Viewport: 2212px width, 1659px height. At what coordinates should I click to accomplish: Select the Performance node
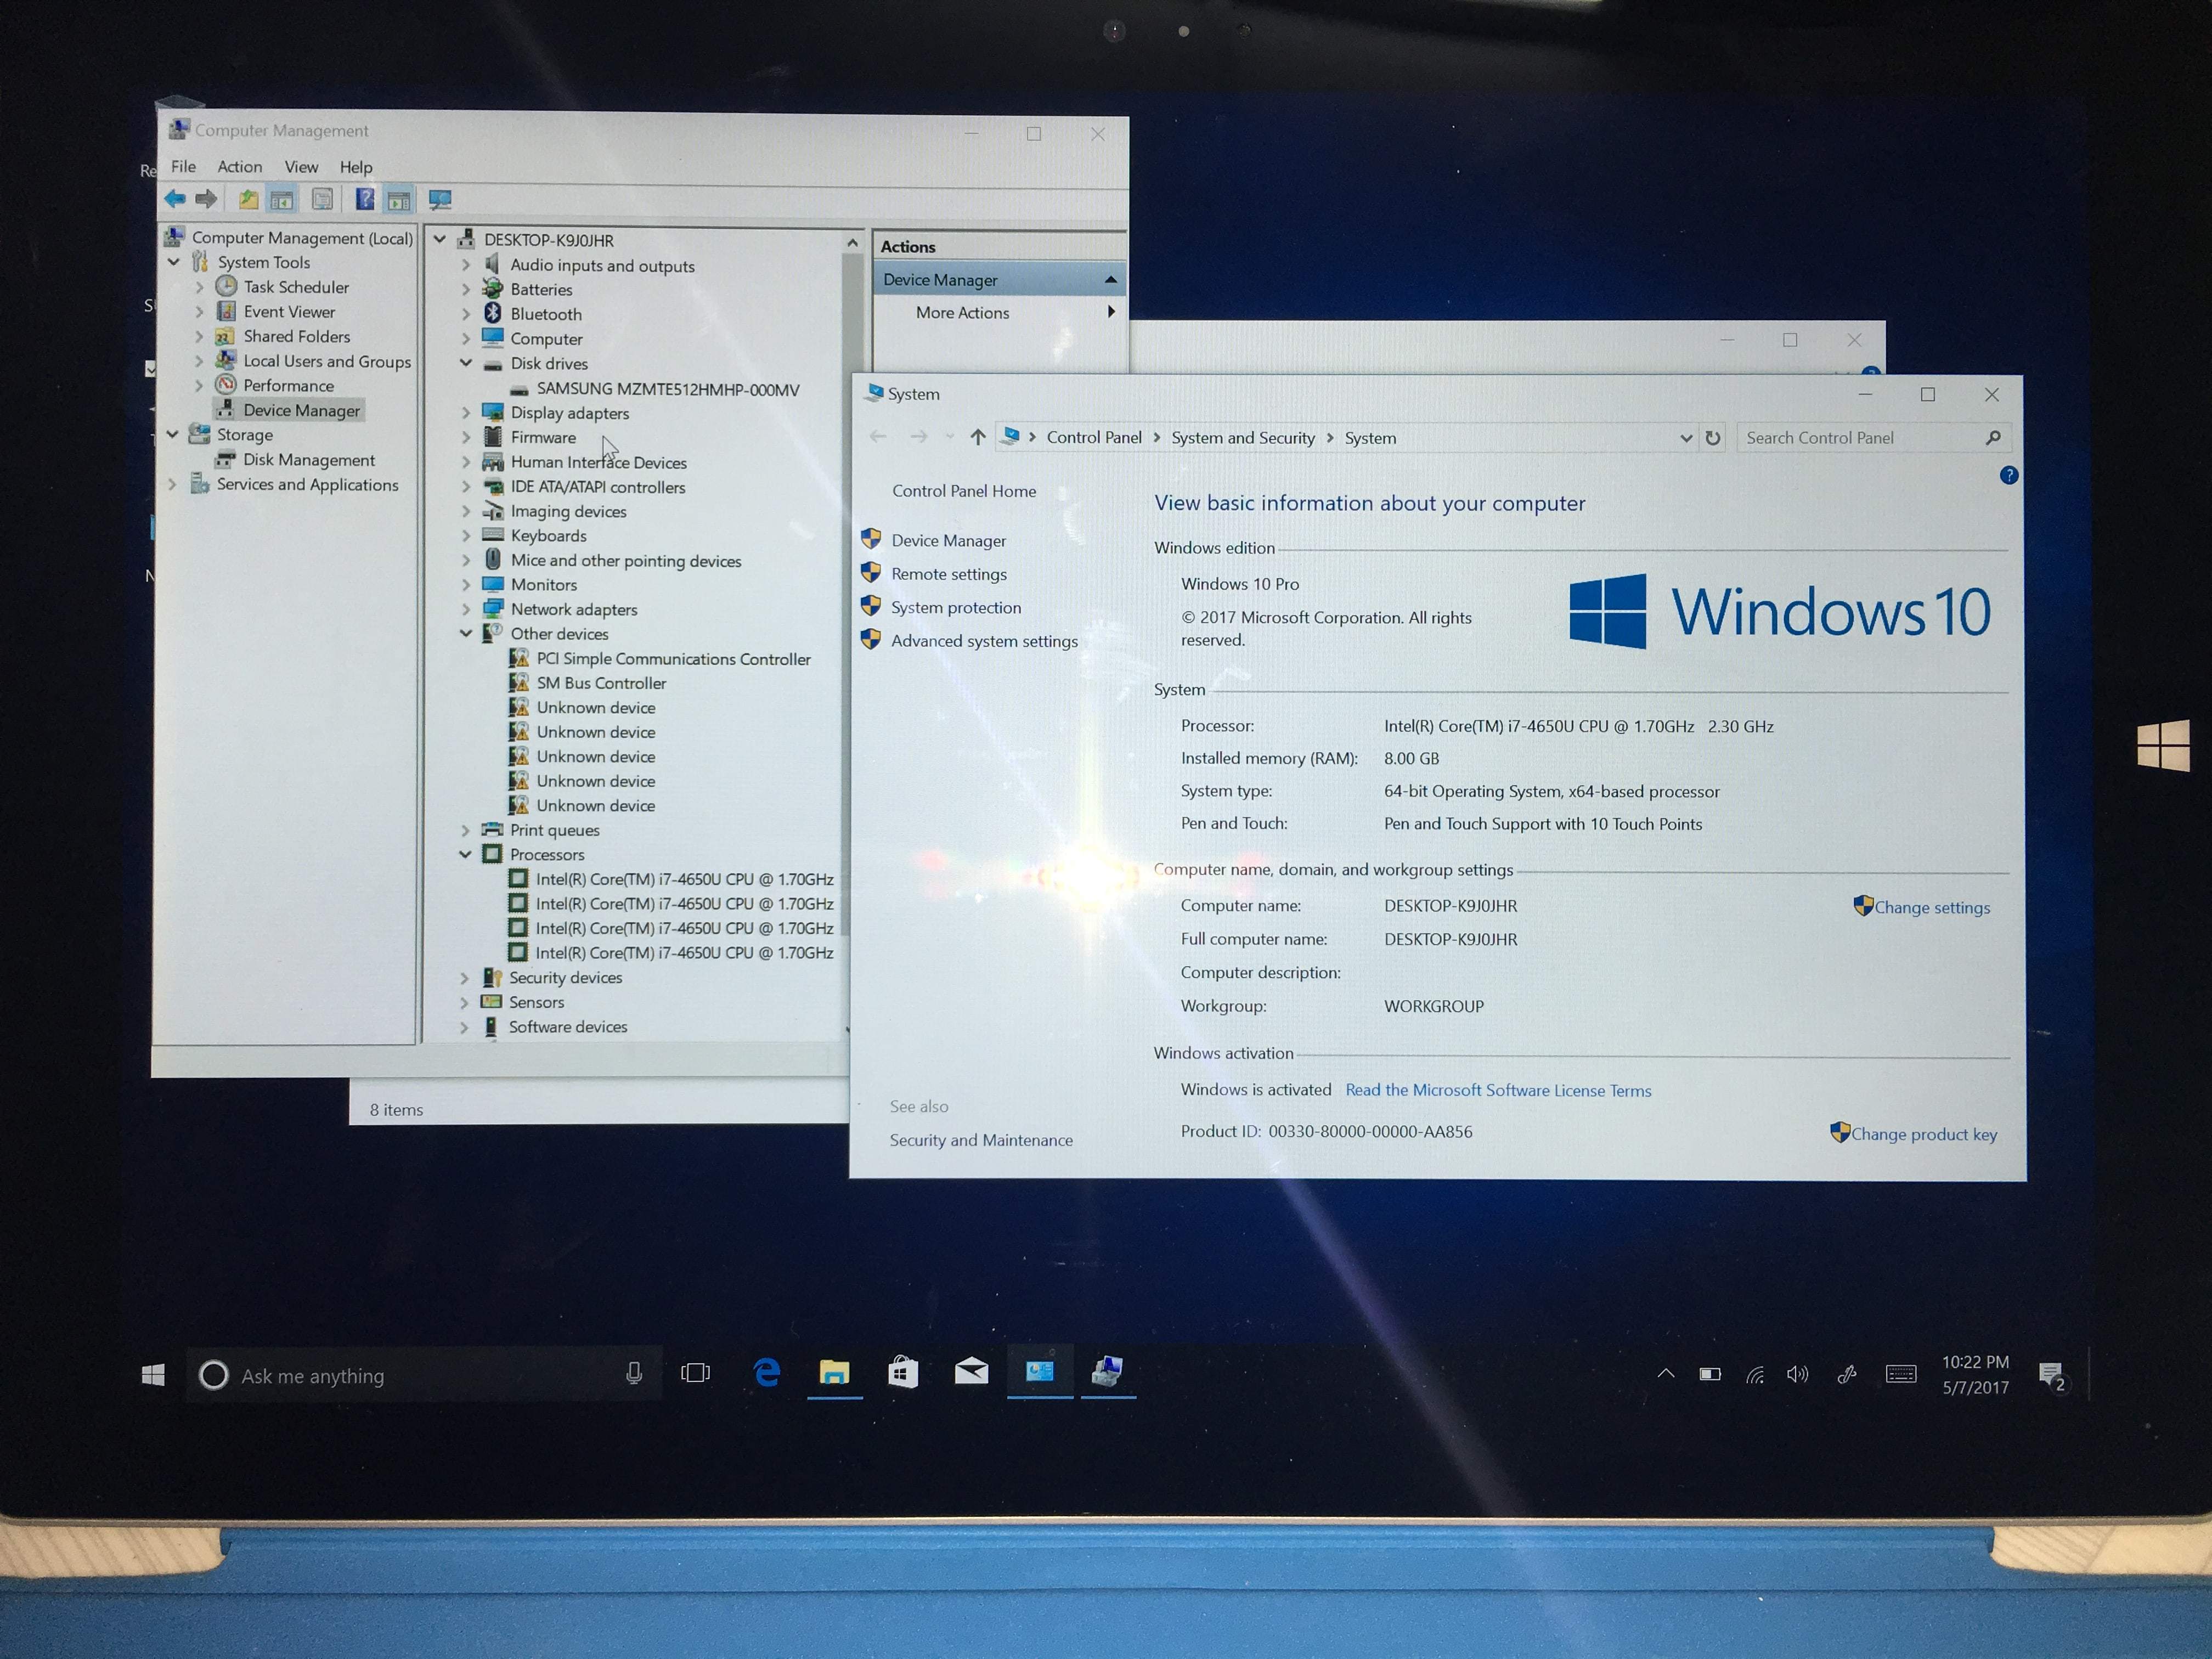click(x=289, y=386)
